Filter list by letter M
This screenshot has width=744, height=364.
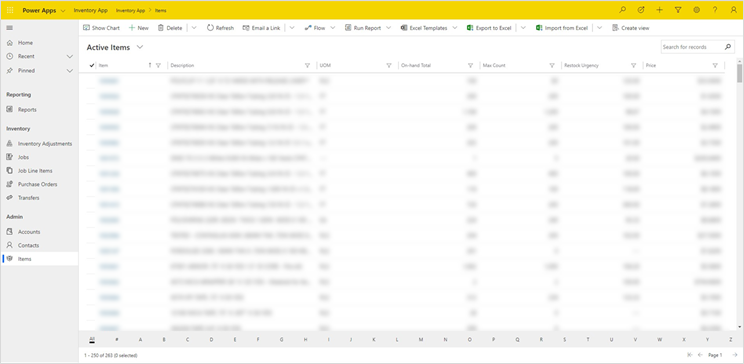point(421,340)
